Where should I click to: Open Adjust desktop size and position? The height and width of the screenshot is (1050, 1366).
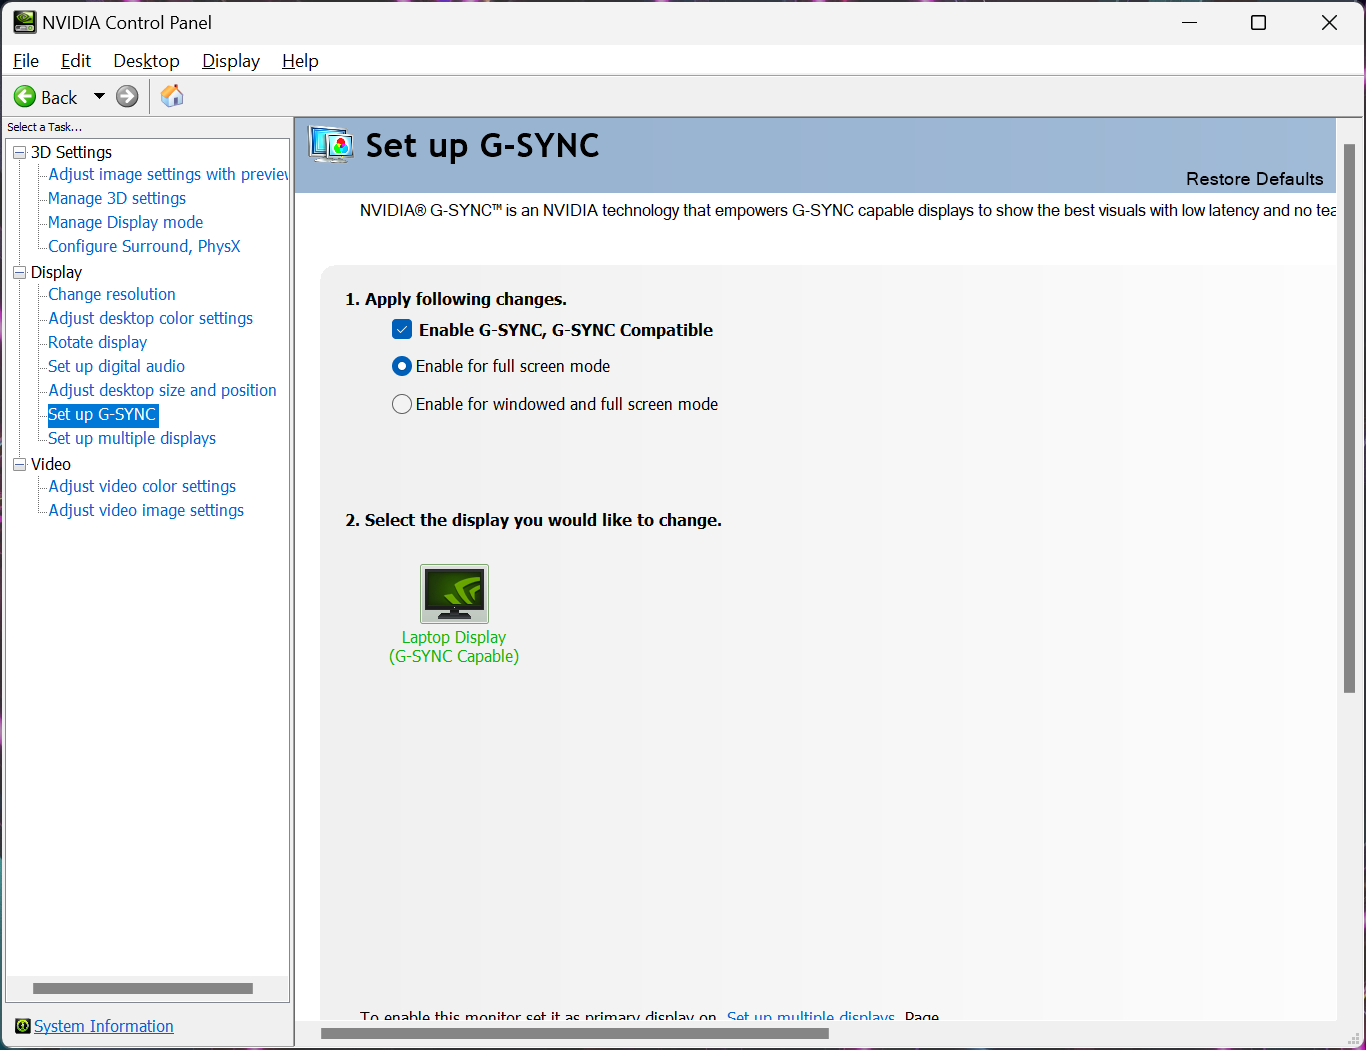[163, 390]
